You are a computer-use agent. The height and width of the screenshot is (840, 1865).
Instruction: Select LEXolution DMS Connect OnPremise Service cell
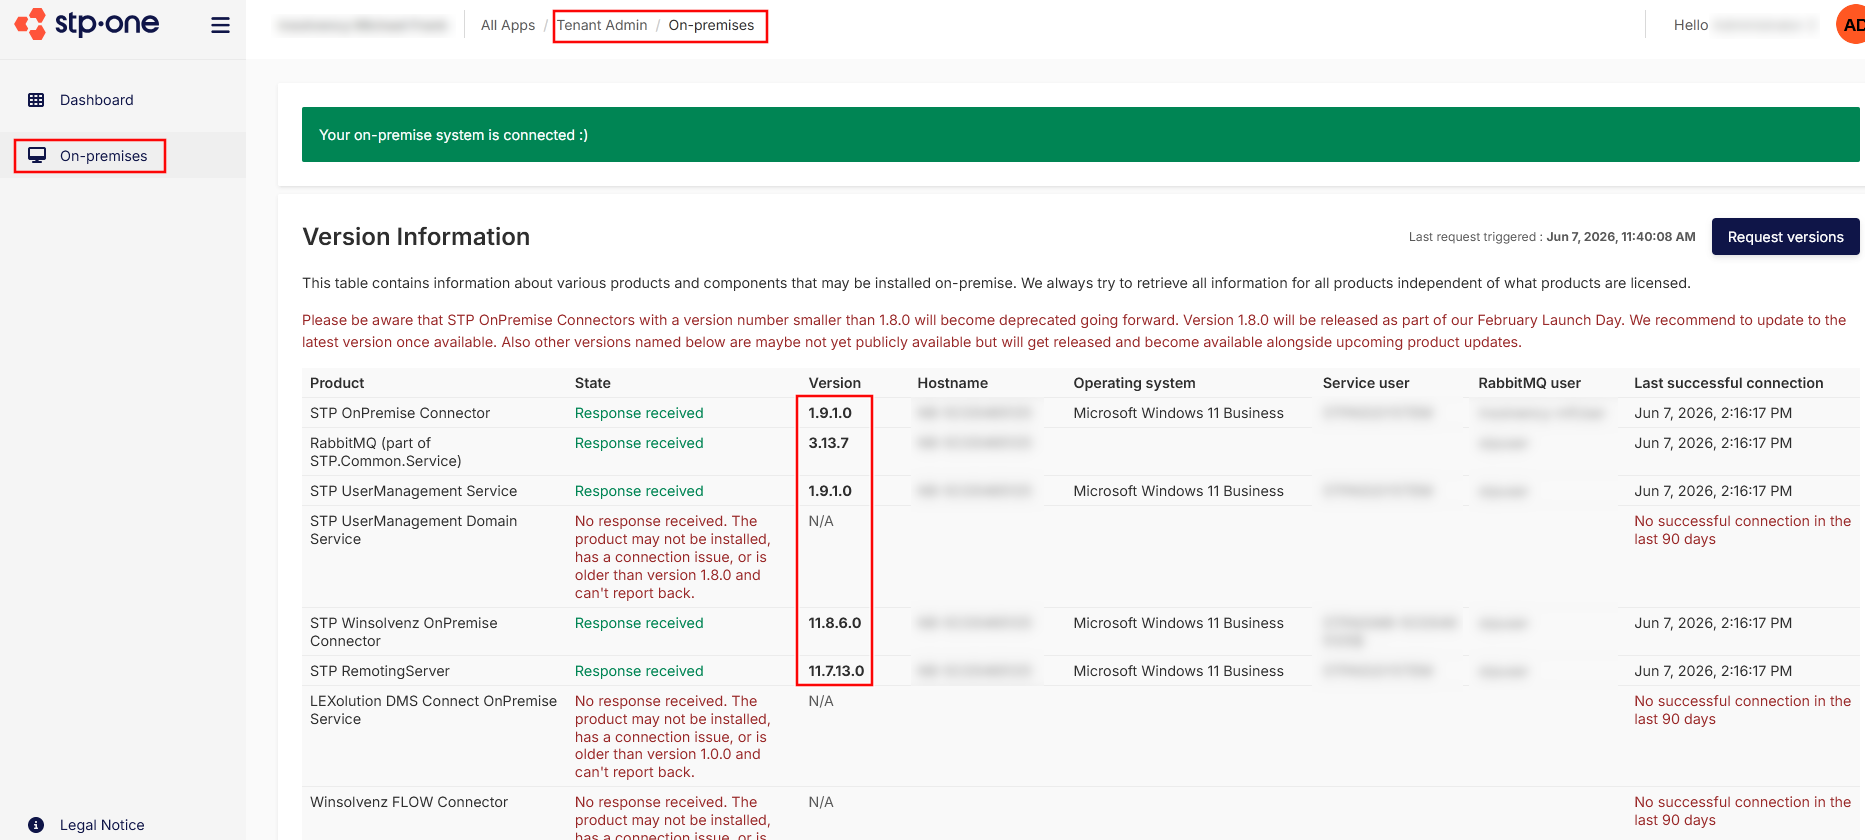434,710
